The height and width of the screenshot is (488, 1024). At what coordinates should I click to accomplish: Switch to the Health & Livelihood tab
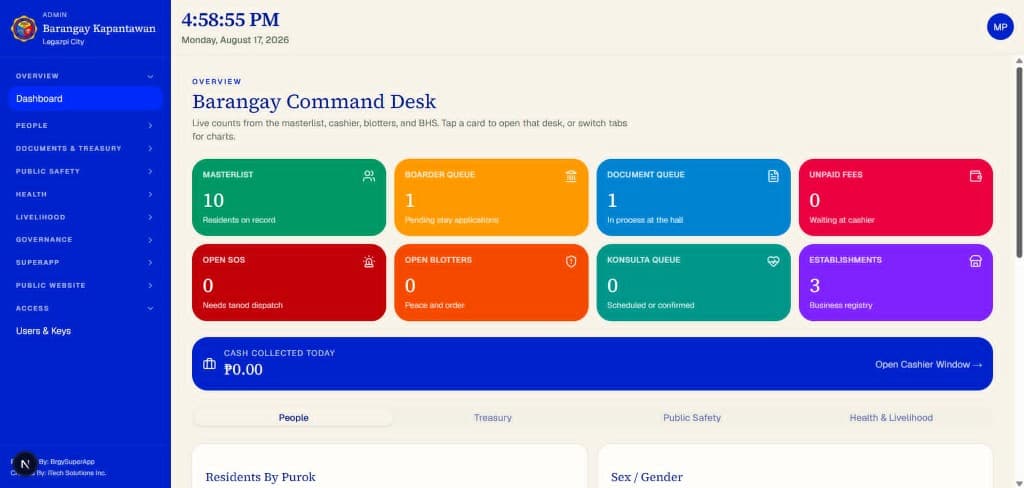click(891, 417)
